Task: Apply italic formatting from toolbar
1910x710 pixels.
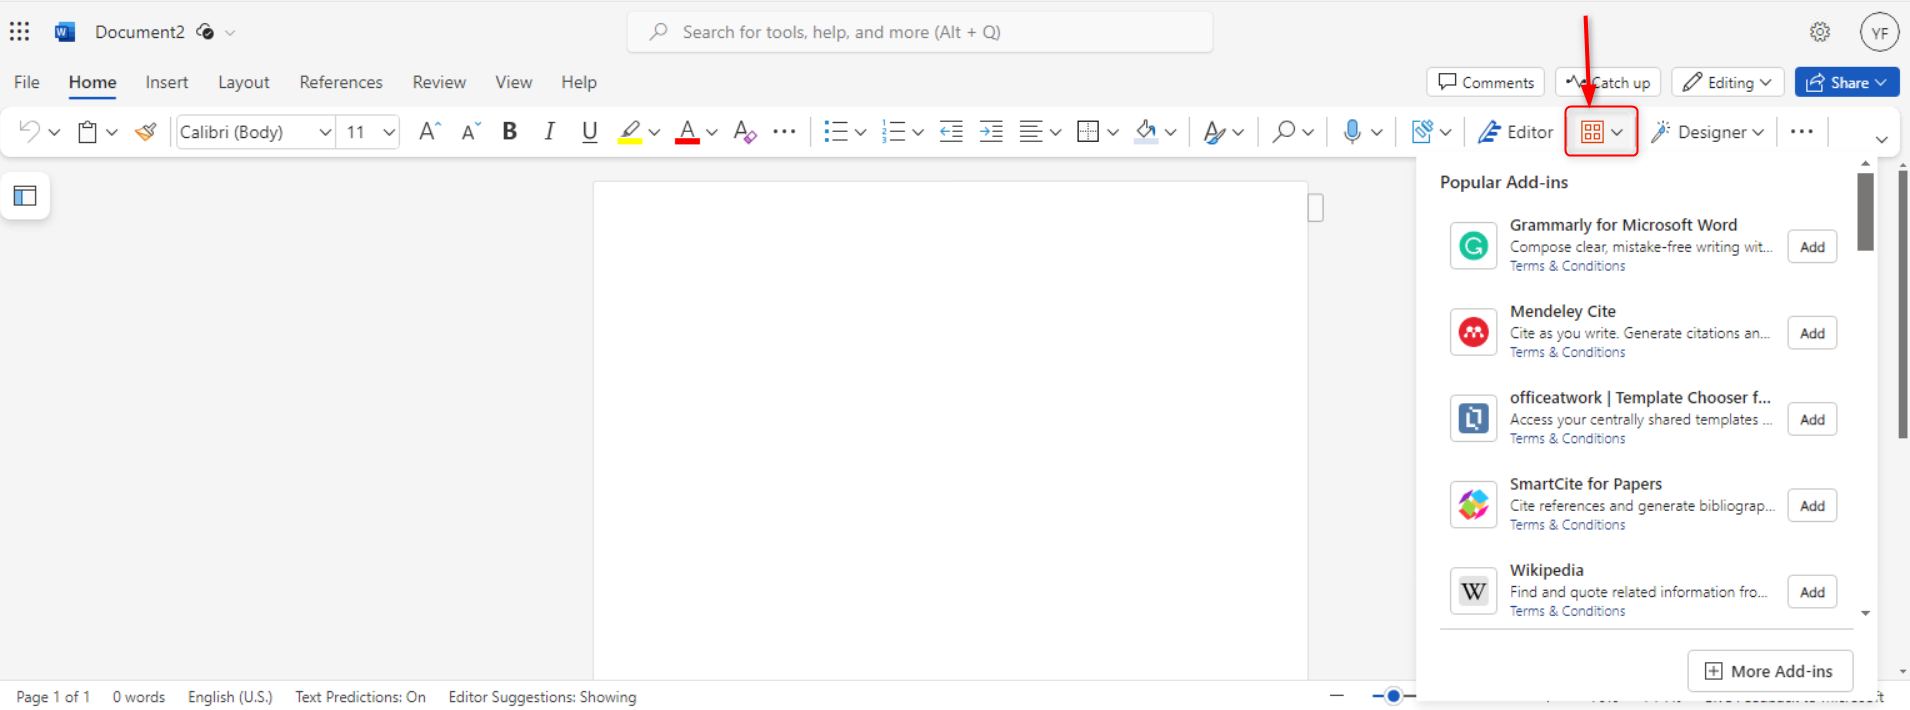Action: point(549,132)
